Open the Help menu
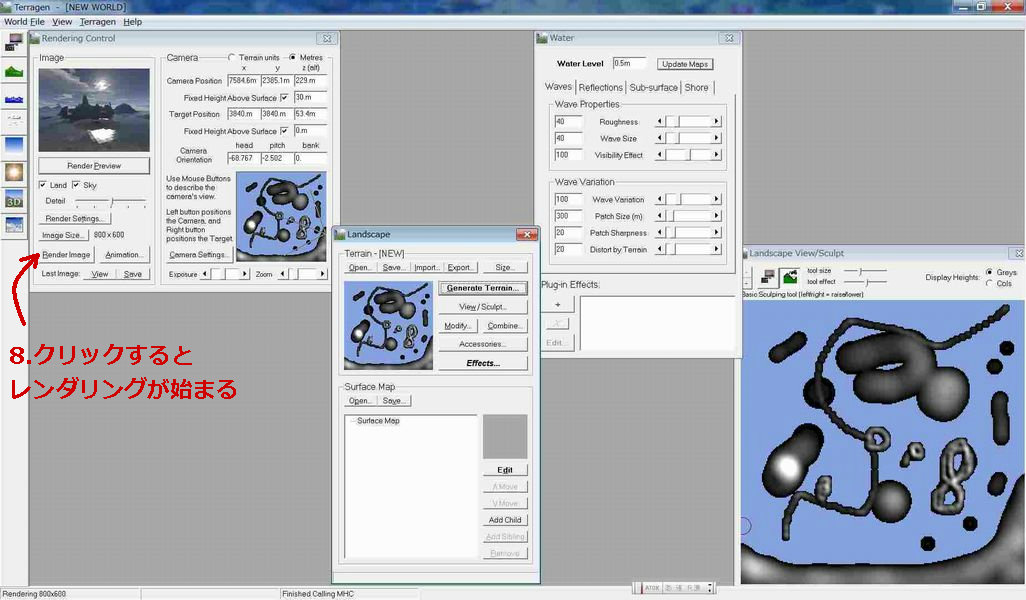 coord(133,22)
